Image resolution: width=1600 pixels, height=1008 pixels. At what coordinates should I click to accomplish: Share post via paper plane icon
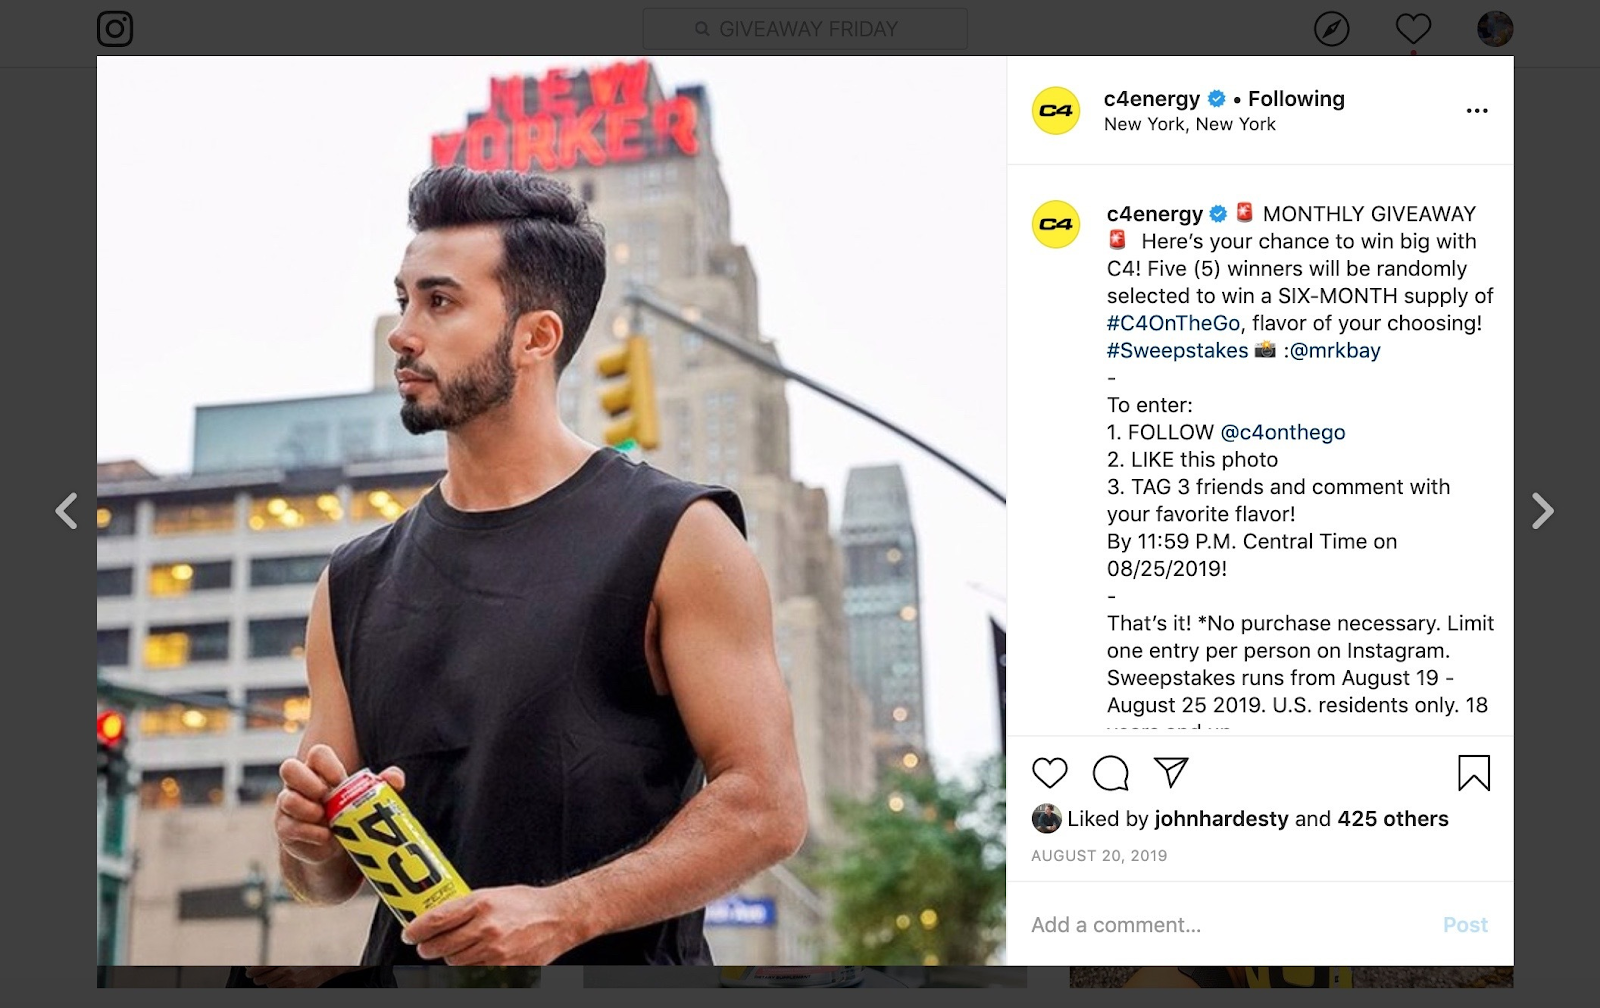[x=1171, y=771]
